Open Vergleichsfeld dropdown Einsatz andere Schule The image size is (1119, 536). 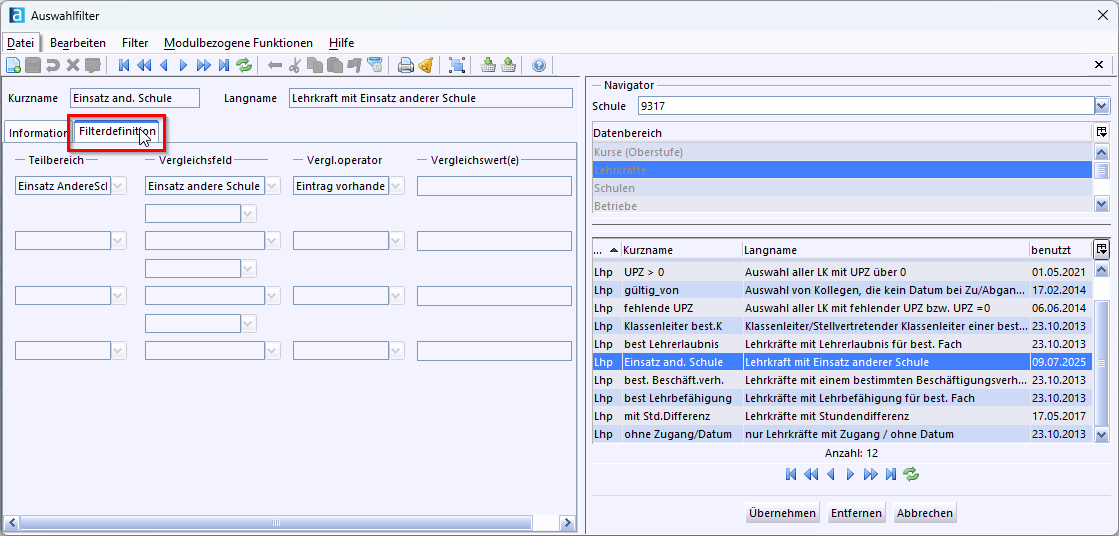[x=273, y=186]
